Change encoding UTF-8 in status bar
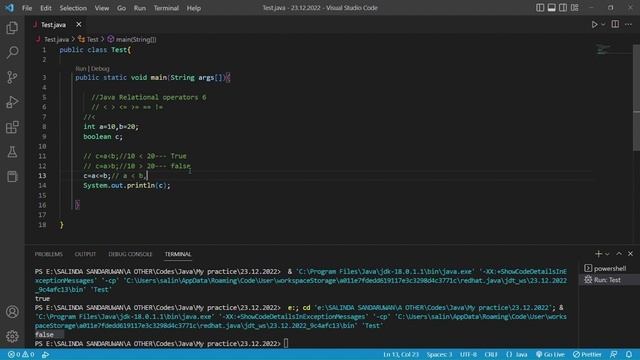The width and height of the screenshot is (640, 360). pos(468,354)
